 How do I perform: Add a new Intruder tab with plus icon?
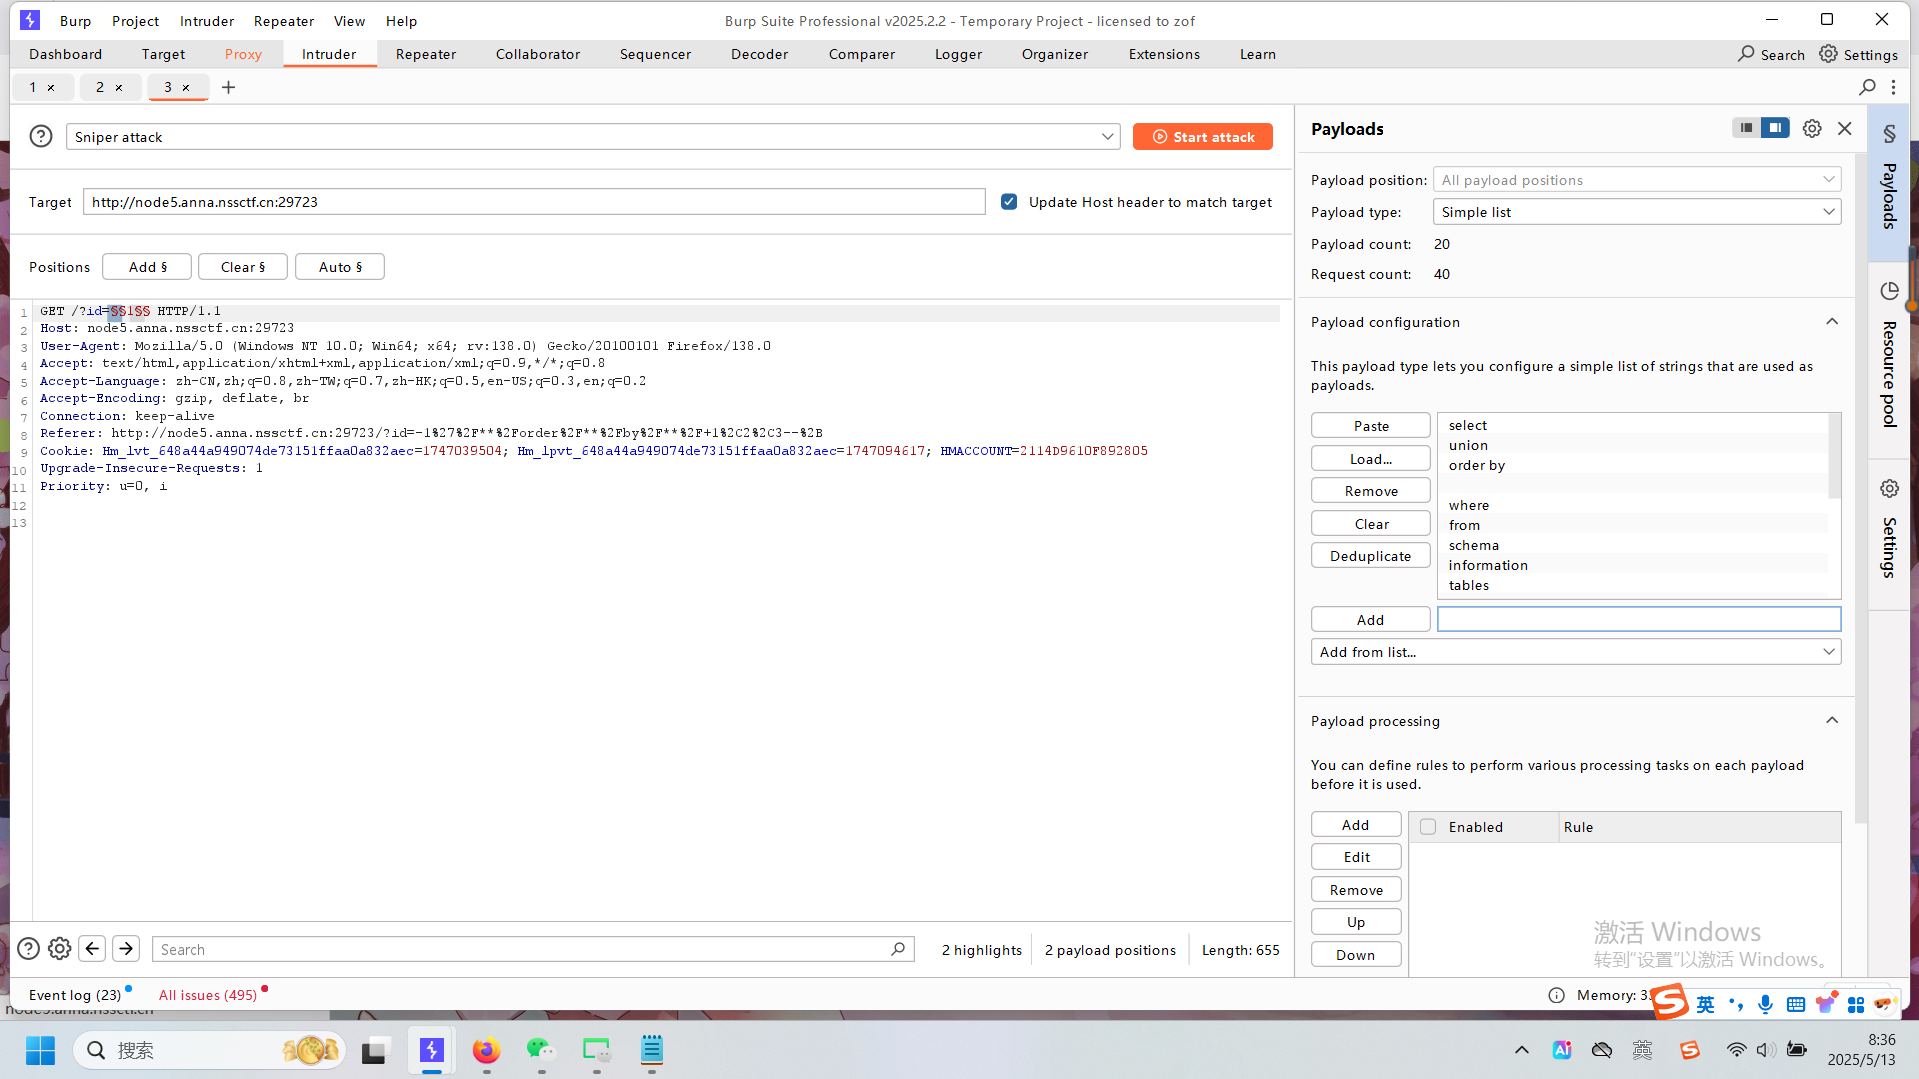[x=228, y=88]
